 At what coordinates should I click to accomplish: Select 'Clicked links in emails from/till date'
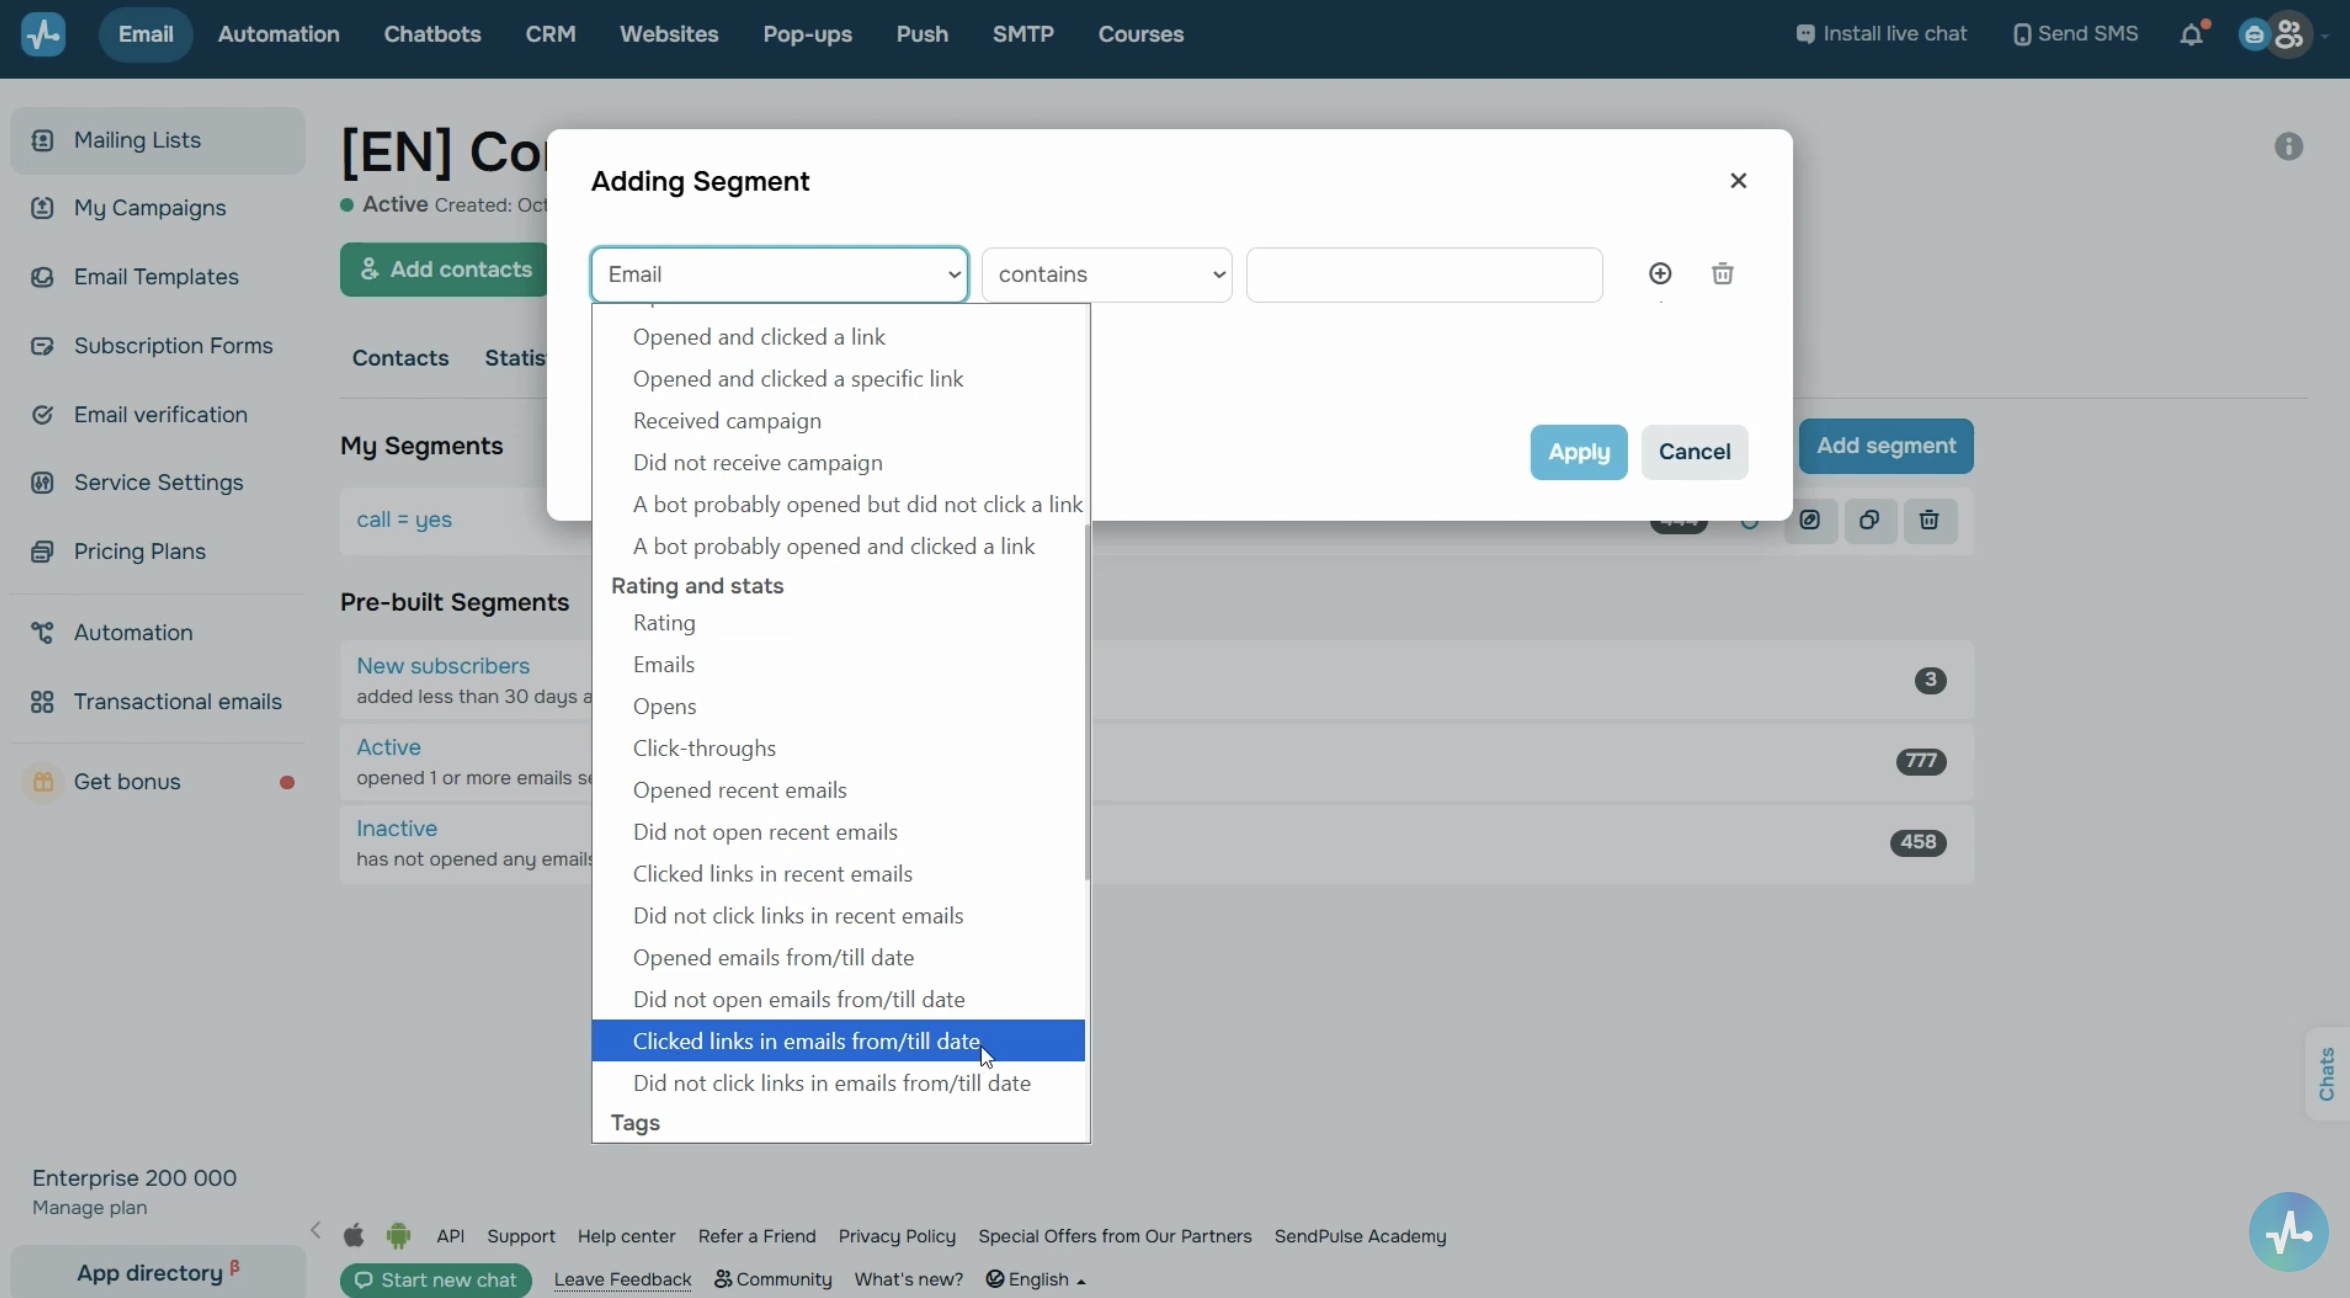(838, 1041)
